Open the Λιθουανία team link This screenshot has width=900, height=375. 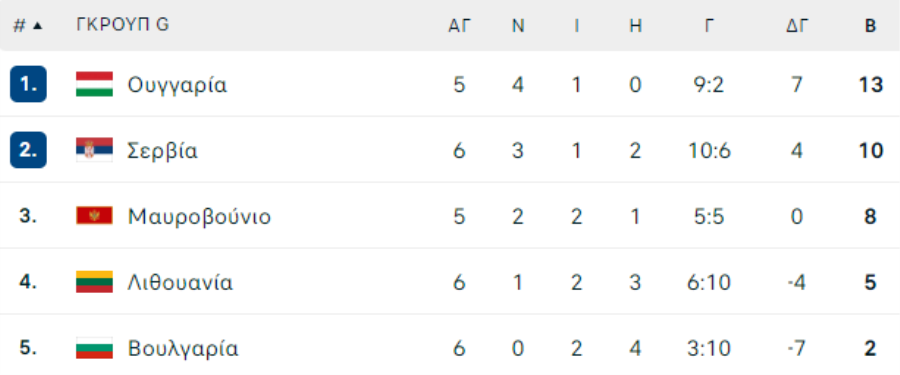[180, 283]
